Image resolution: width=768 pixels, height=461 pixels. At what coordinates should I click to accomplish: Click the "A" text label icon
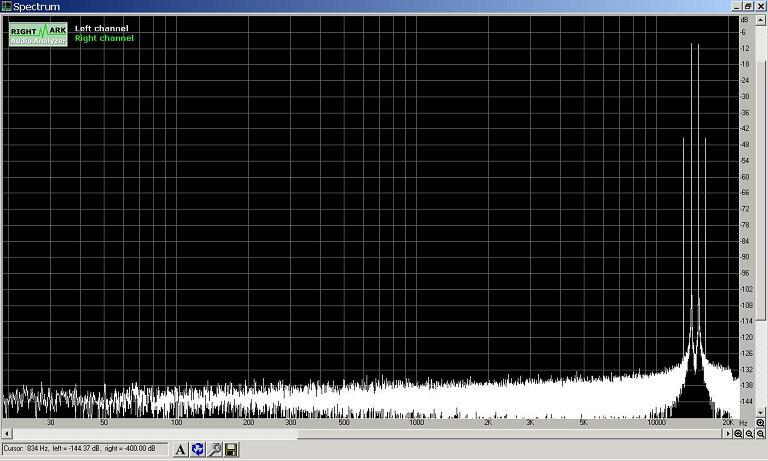[x=181, y=450]
